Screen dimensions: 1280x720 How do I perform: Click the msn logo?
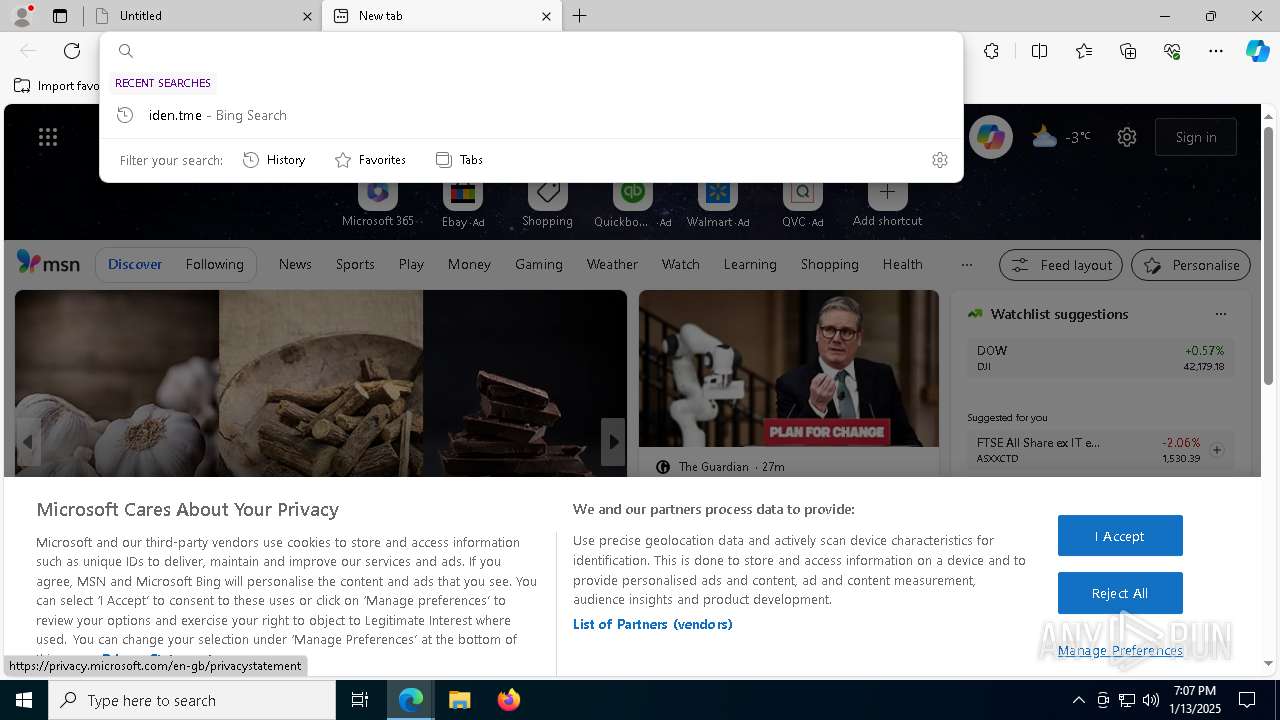point(48,263)
